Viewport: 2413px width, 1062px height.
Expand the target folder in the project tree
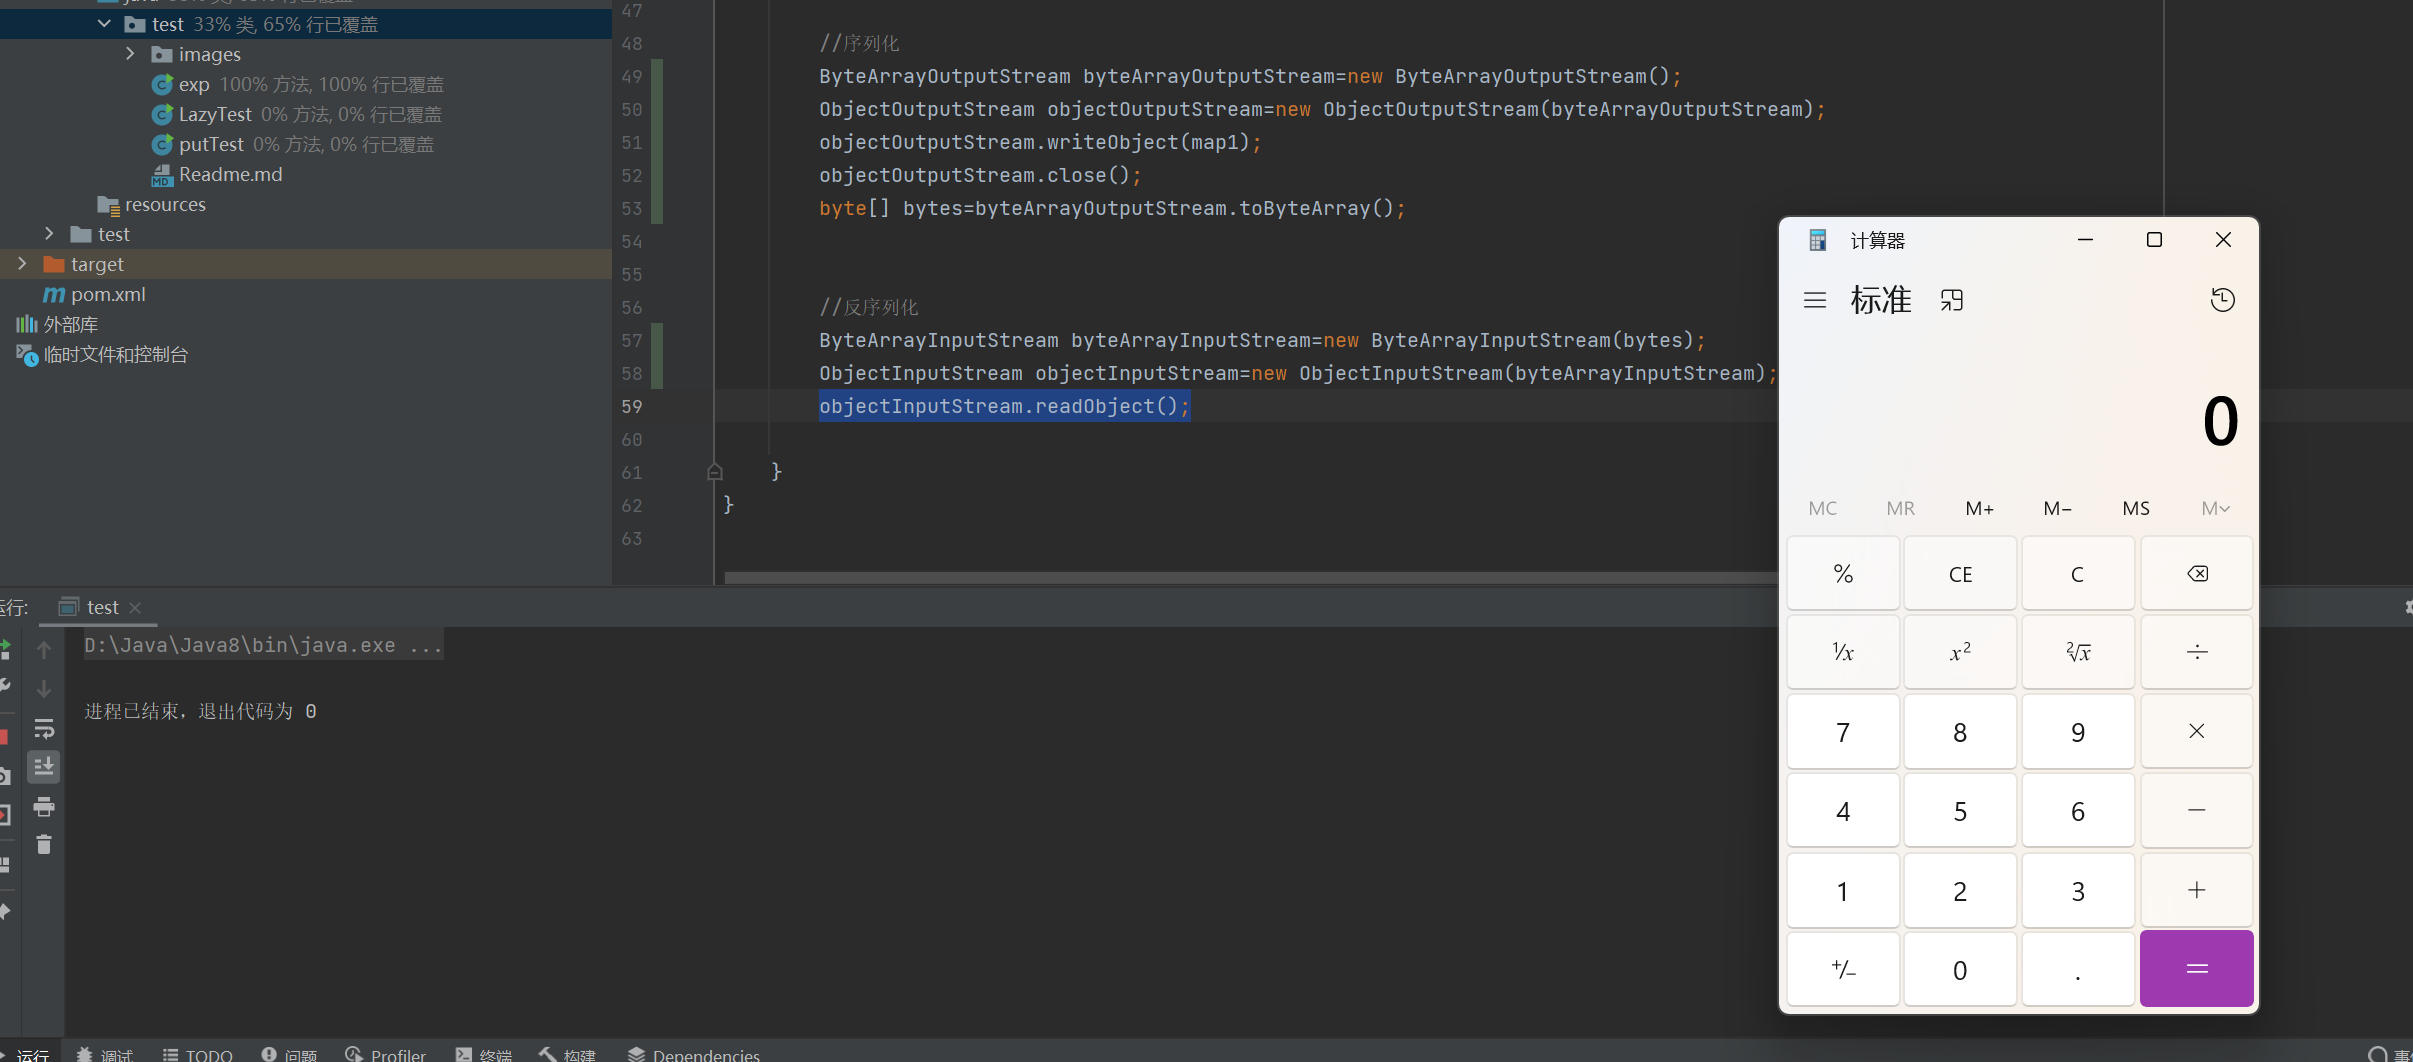click(22, 264)
